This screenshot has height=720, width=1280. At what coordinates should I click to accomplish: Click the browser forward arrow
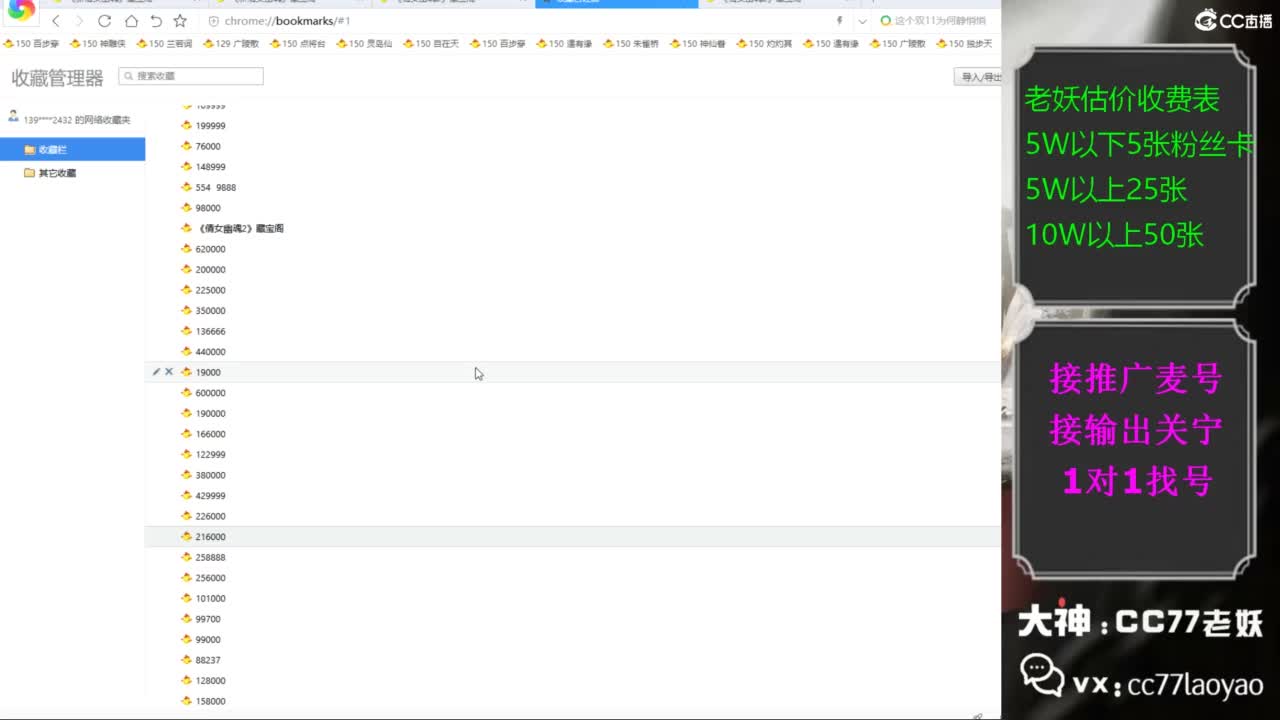click(80, 21)
